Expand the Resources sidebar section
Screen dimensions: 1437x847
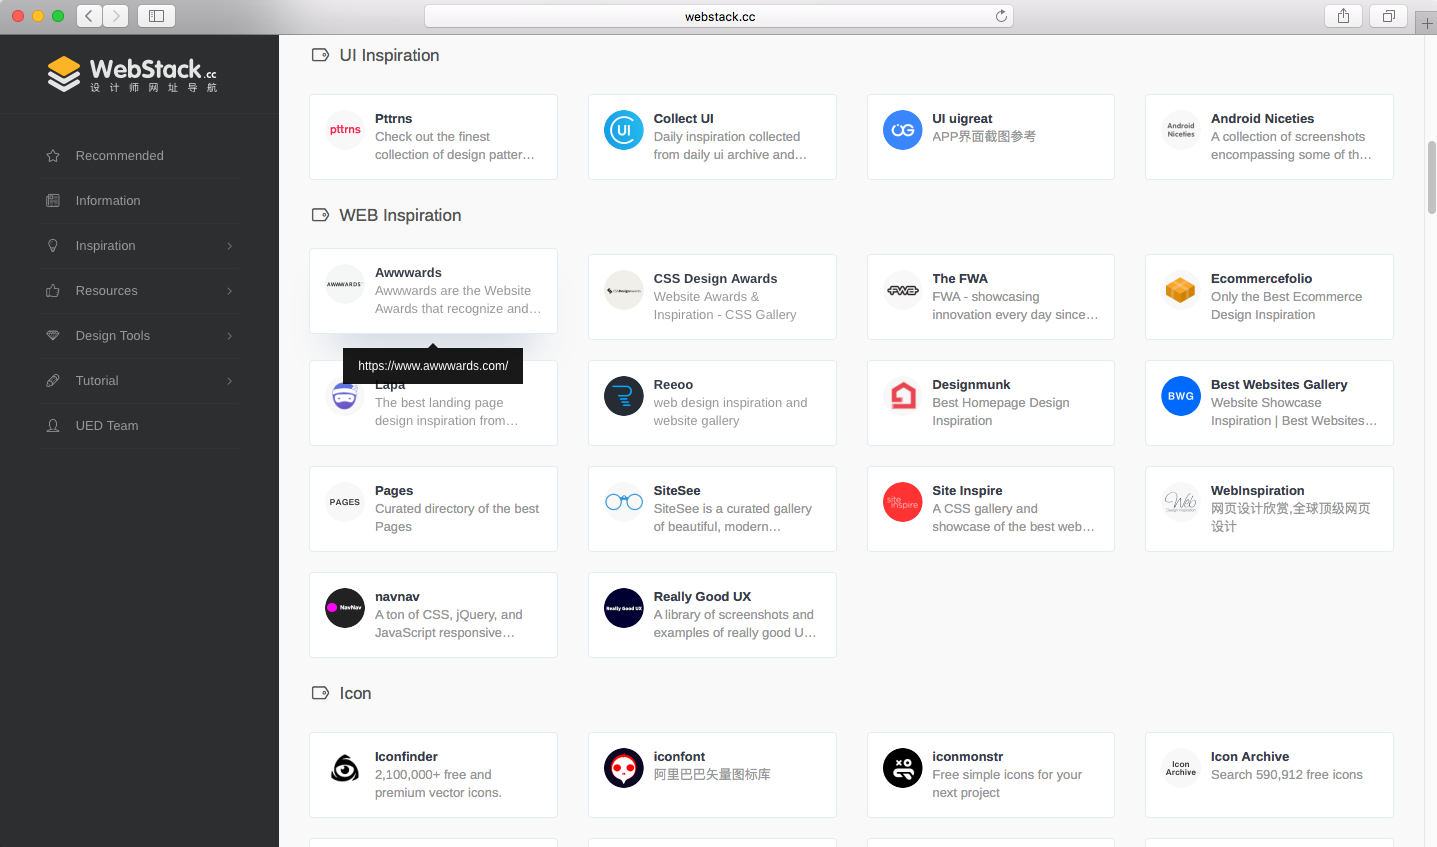pyautogui.click(x=105, y=290)
